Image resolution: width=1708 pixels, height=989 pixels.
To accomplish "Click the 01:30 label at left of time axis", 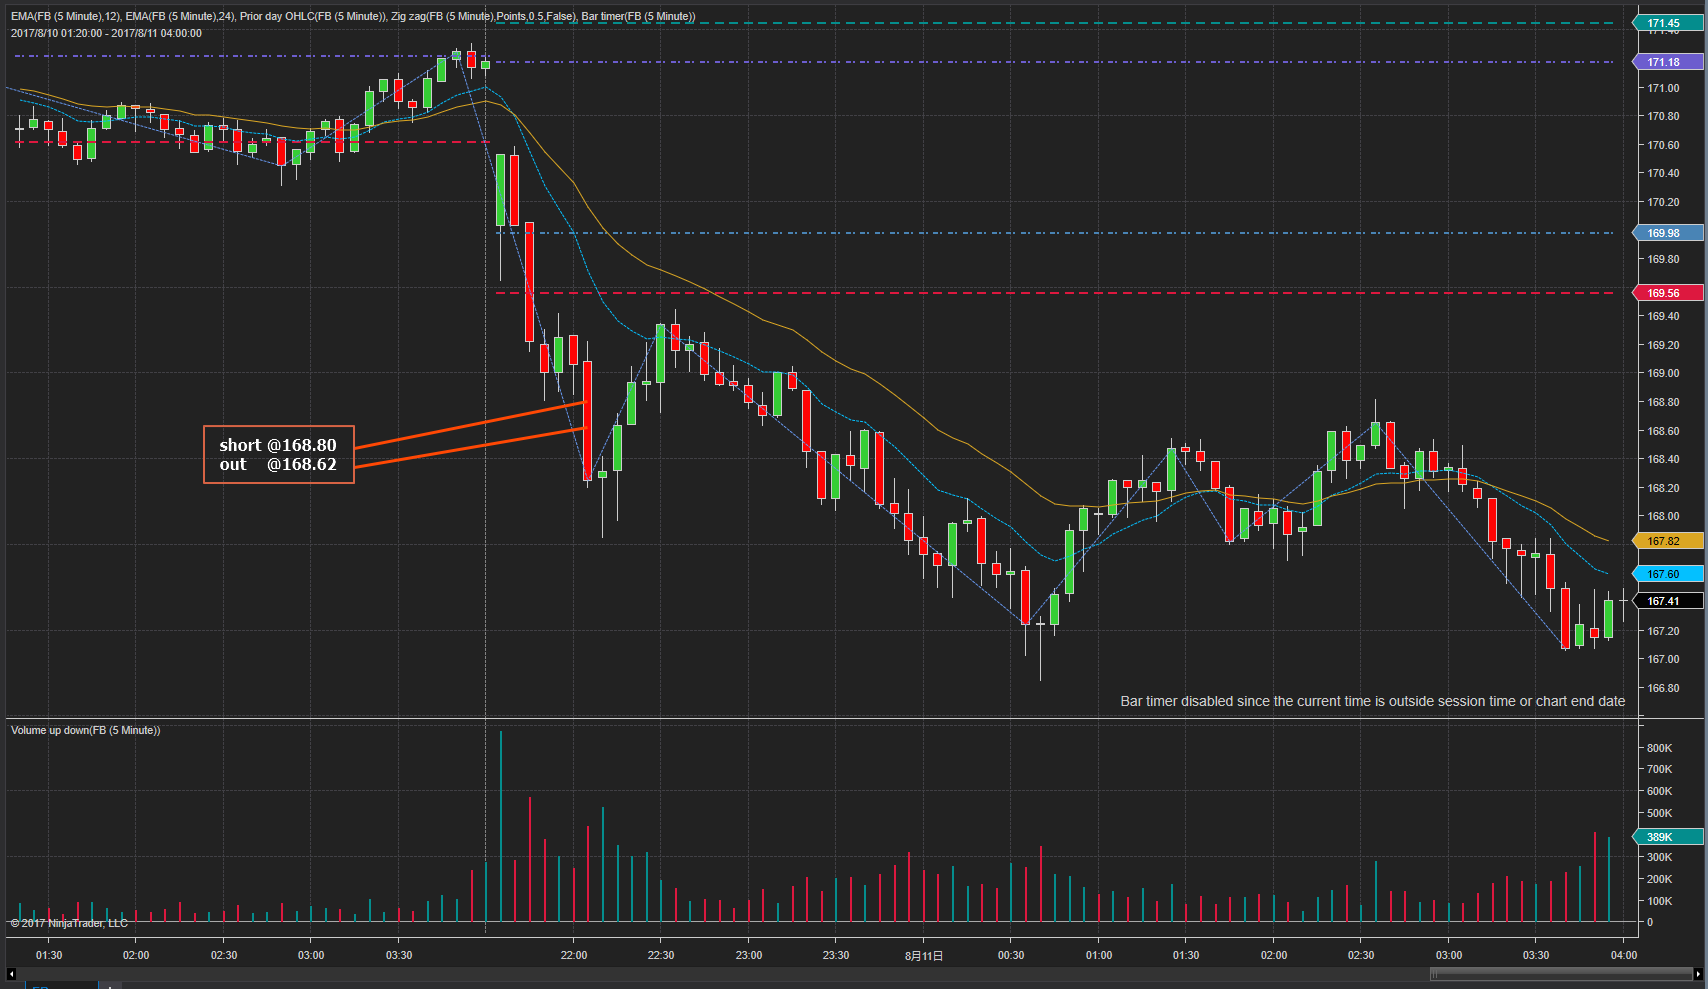I will [x=49, y=955].
